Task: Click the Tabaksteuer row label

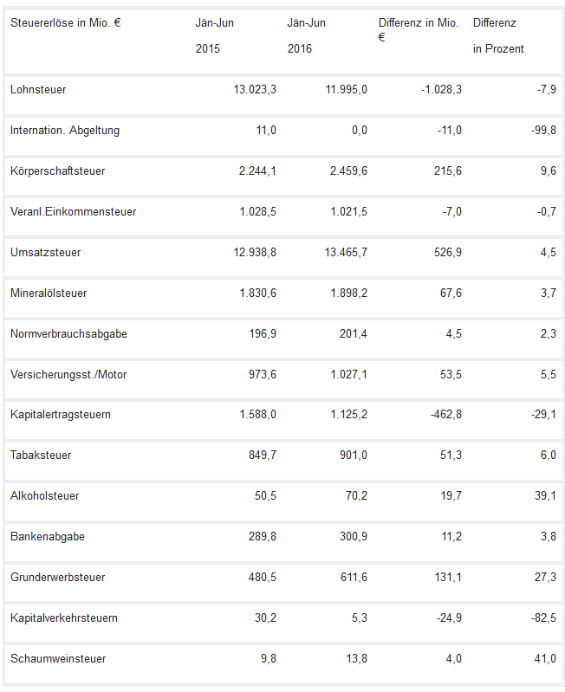Action: coord(41,455)
